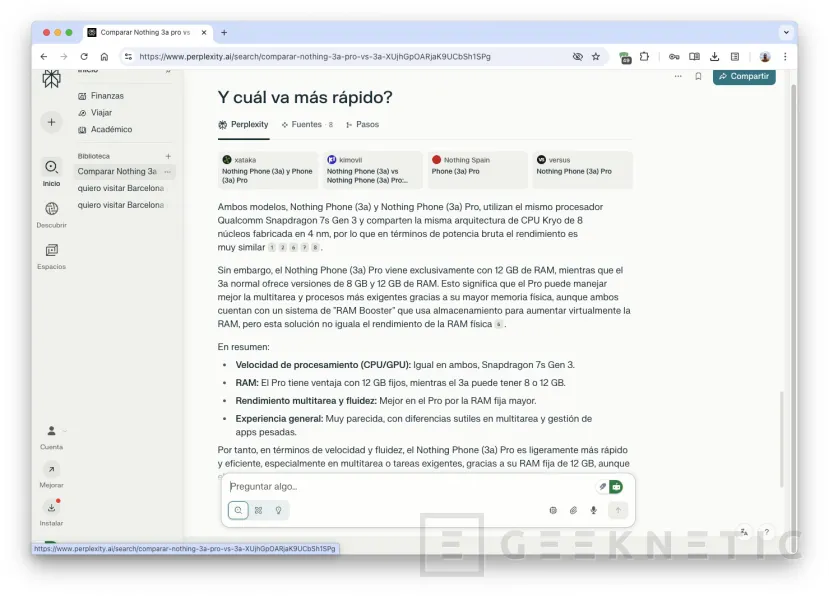Open a new browser tab
829x596 pixels.
(224, 32)
